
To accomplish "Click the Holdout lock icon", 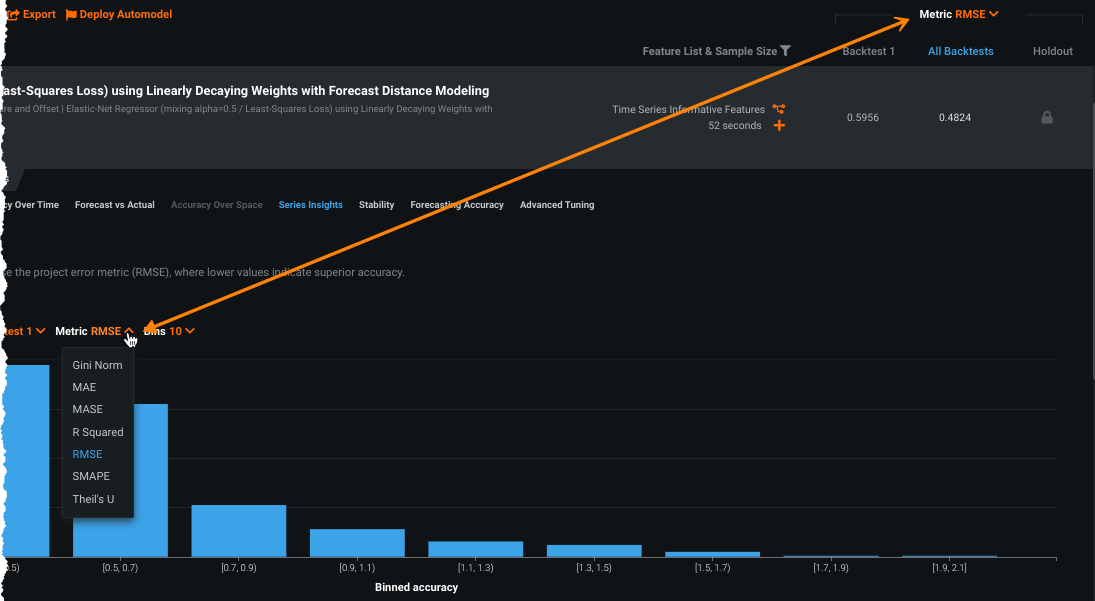I will coord(1047,118).
